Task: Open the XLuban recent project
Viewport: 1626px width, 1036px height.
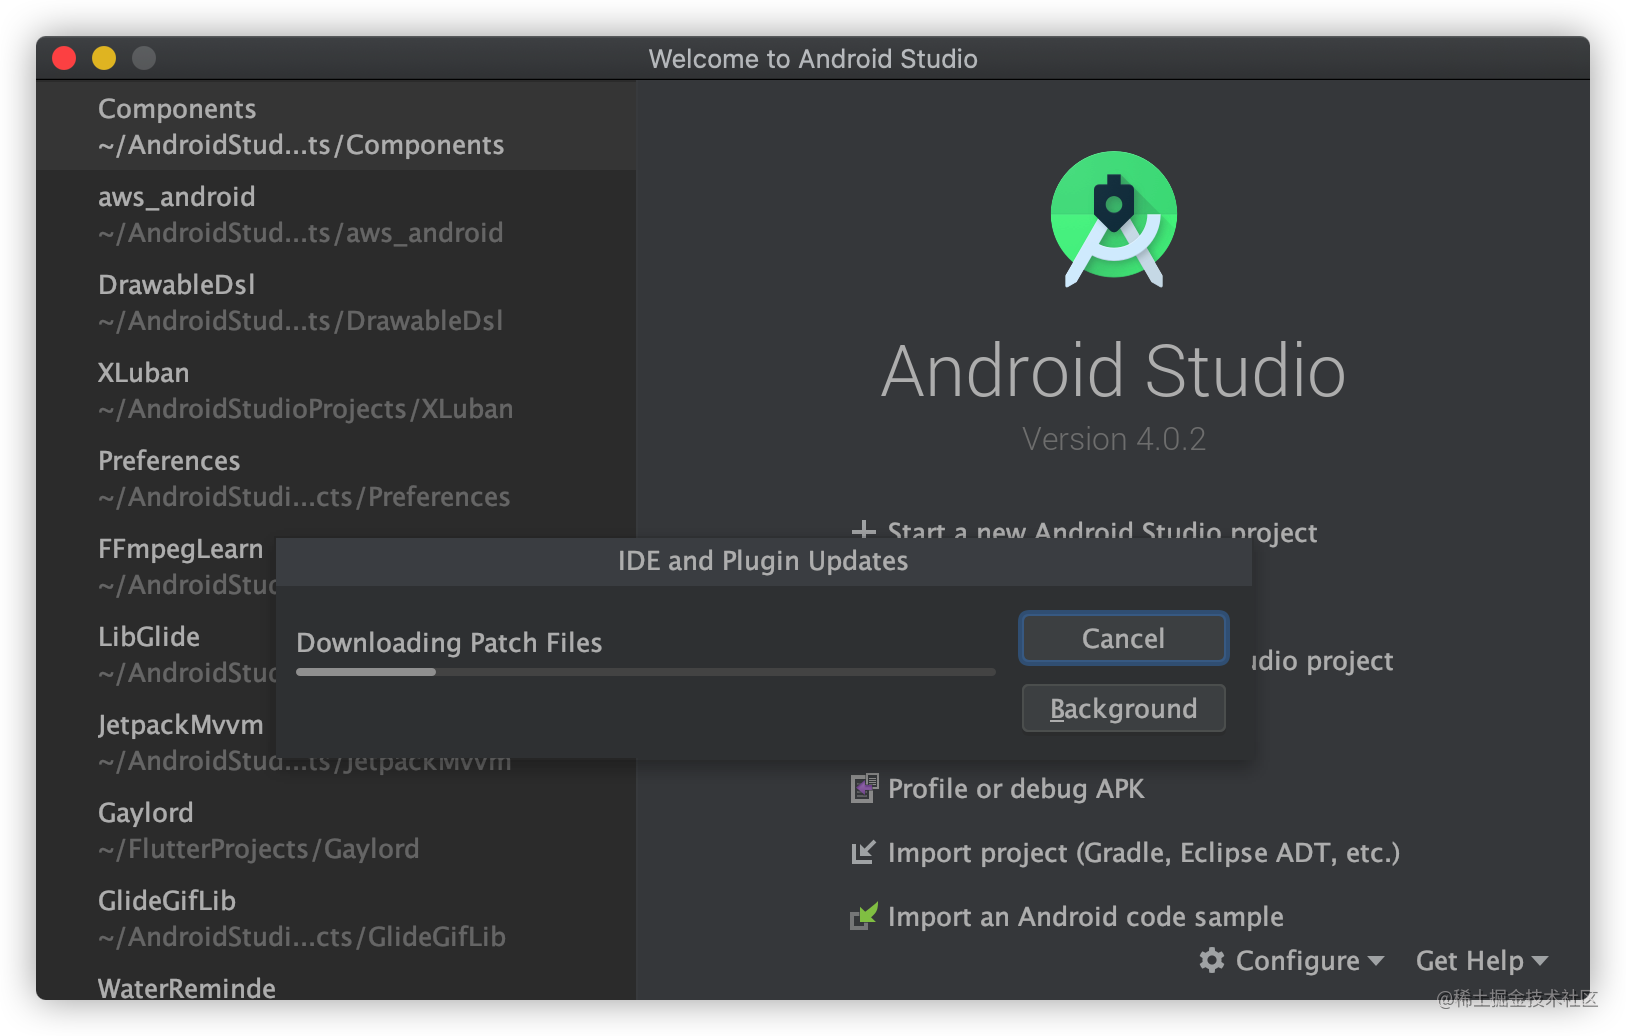Action: pos(336,390)
